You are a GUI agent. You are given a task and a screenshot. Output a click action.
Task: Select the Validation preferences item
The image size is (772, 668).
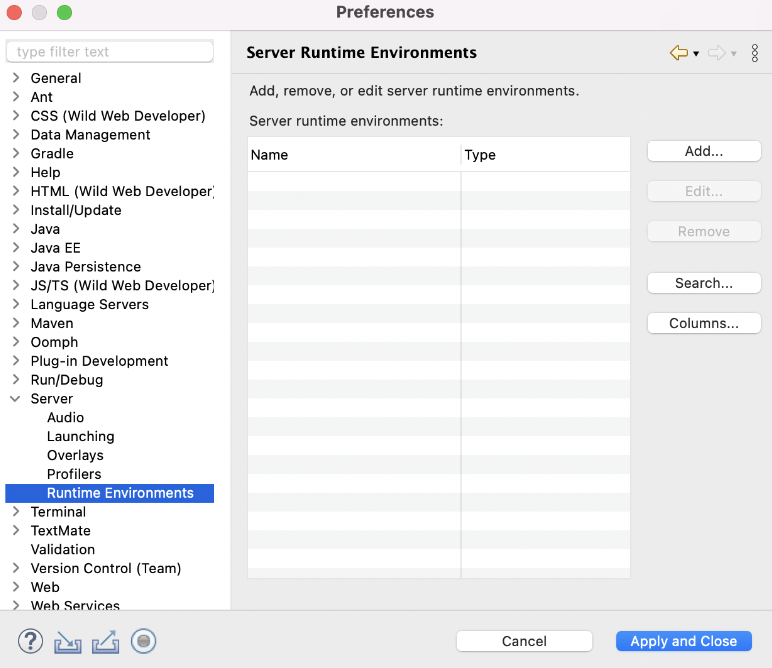63,549
